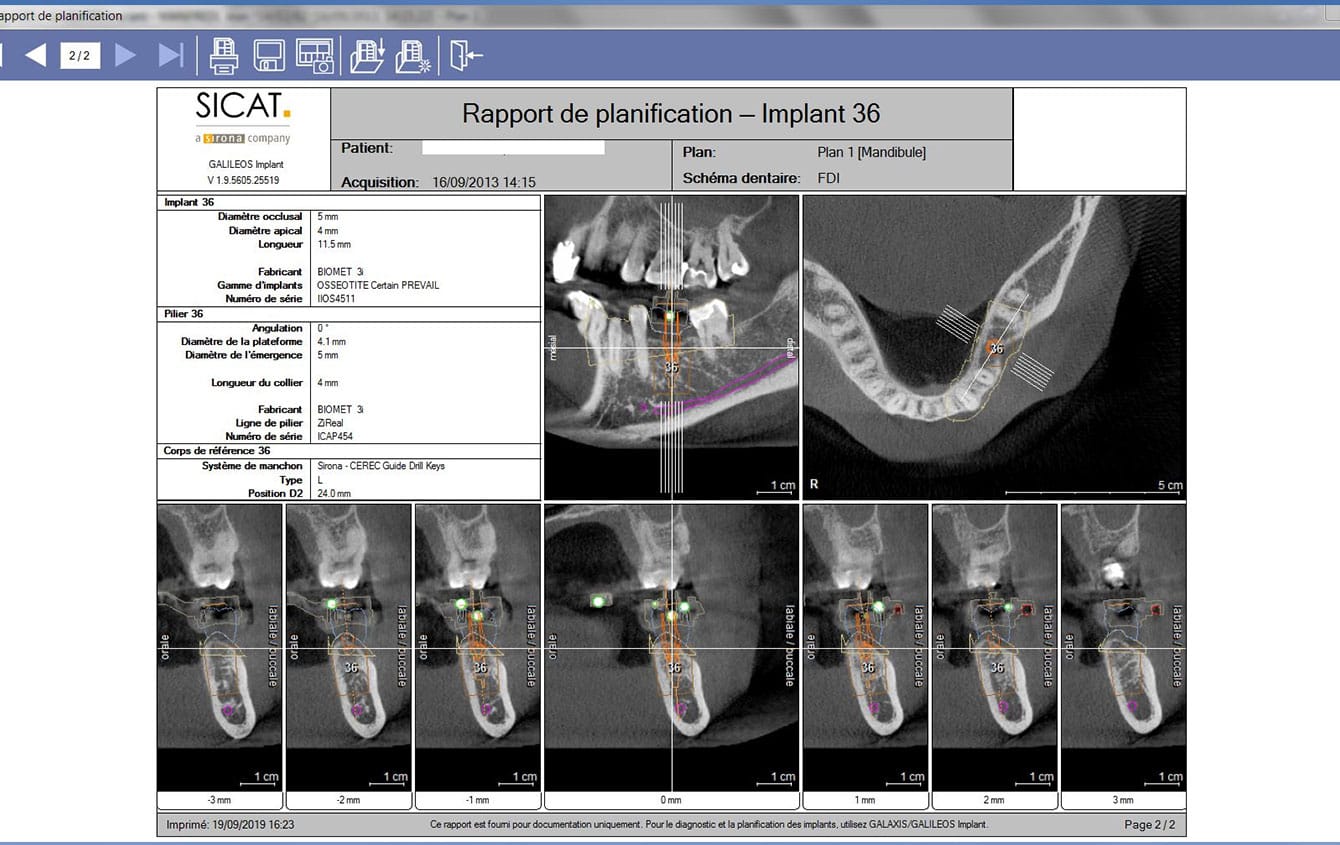Screen dimensions: 1340x845
Task: Open the 3 mm cross-section slice
Action: click(1123, 647)
